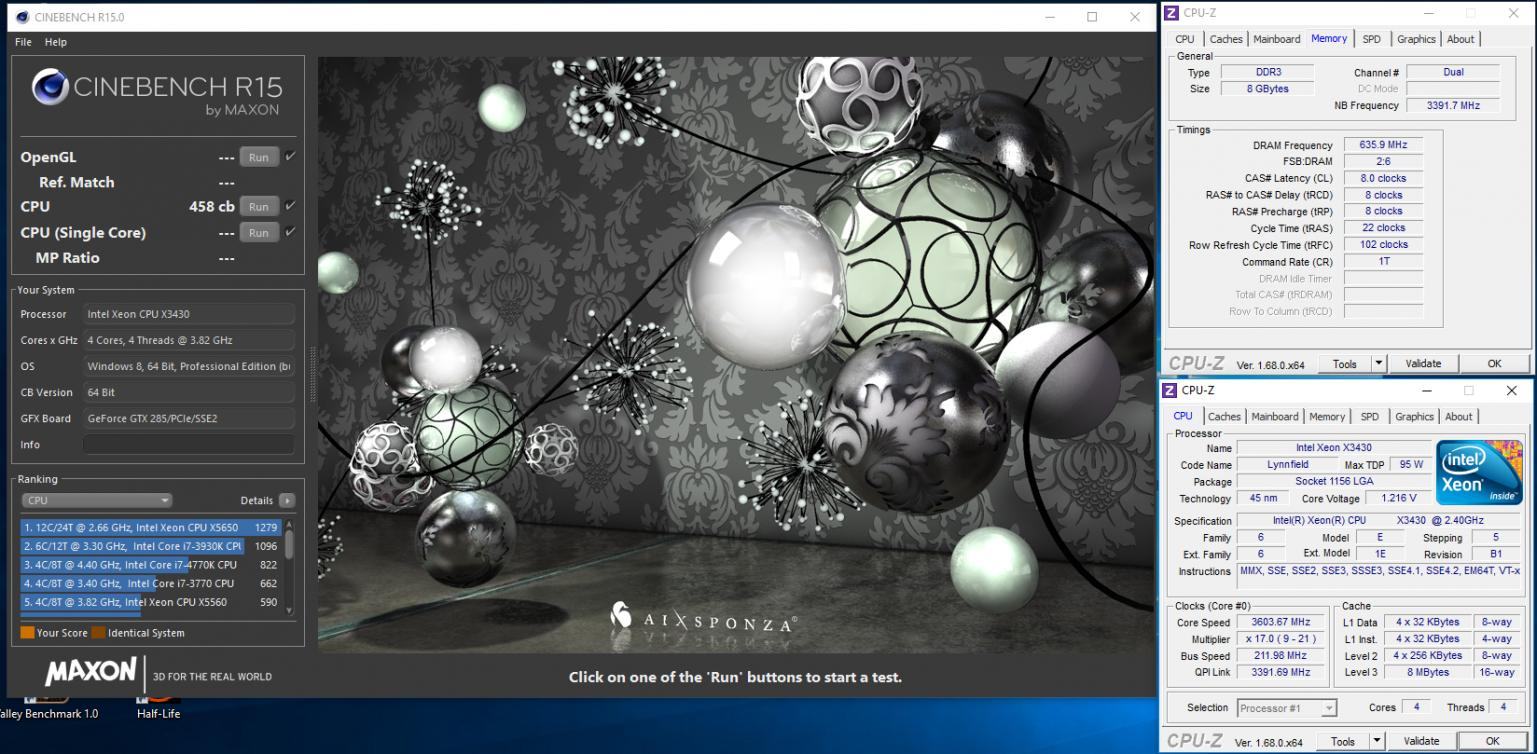Click the DRAM Frequency value field

coord(1383,145)
